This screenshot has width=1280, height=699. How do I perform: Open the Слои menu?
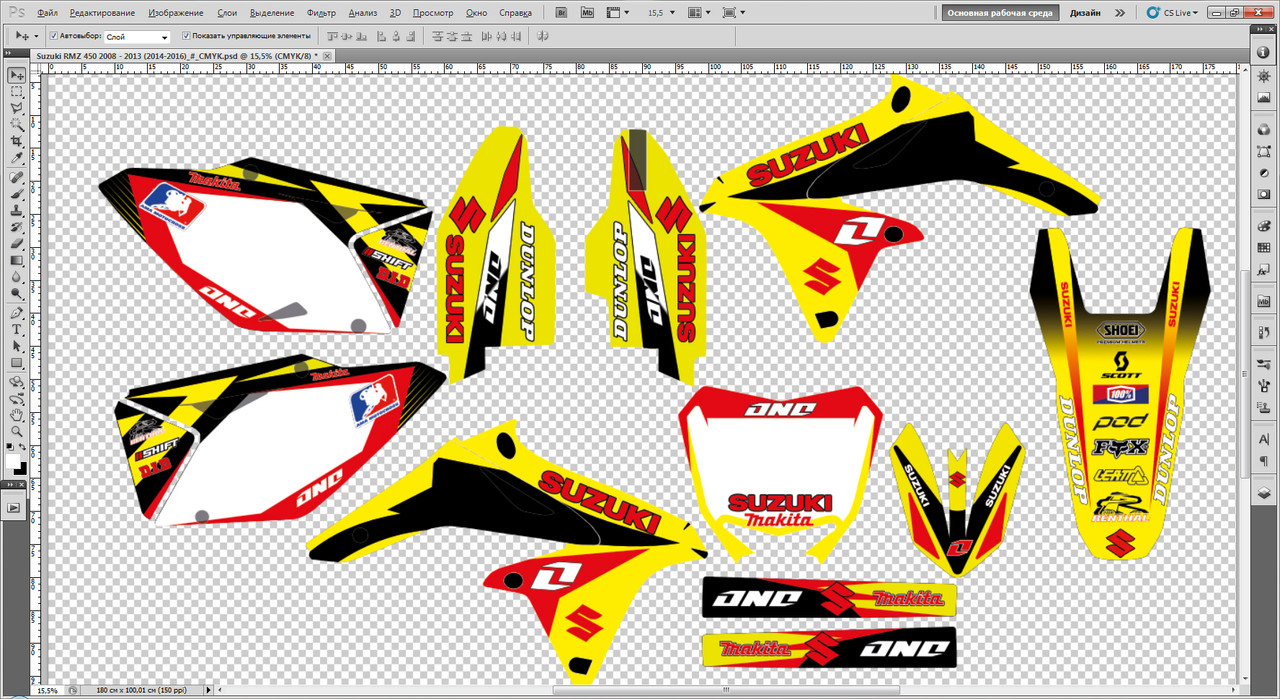(227, 13)
